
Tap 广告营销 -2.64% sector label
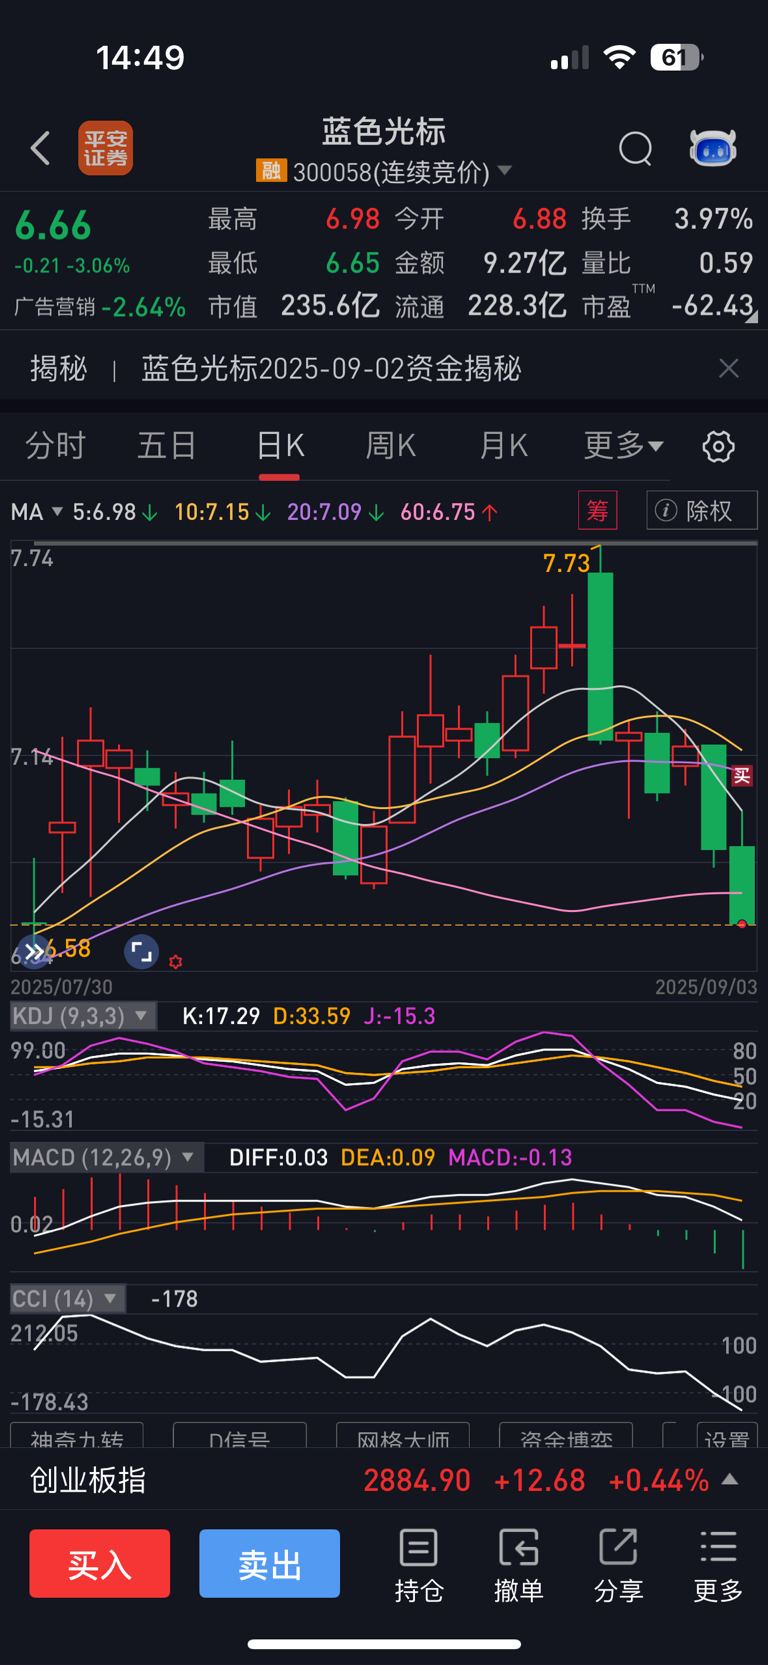click(100, 307)
